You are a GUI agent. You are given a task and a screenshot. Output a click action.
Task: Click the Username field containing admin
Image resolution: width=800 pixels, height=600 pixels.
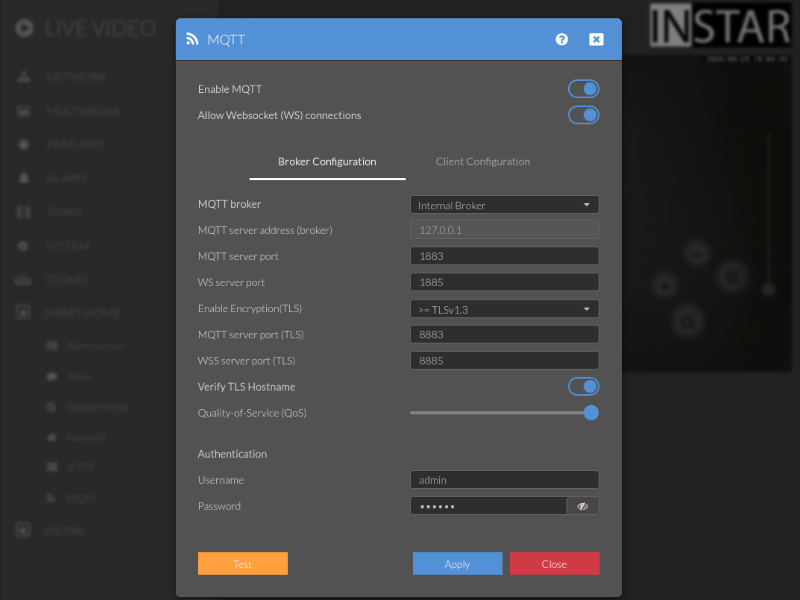pyautogui.click(x=505, y=480)
